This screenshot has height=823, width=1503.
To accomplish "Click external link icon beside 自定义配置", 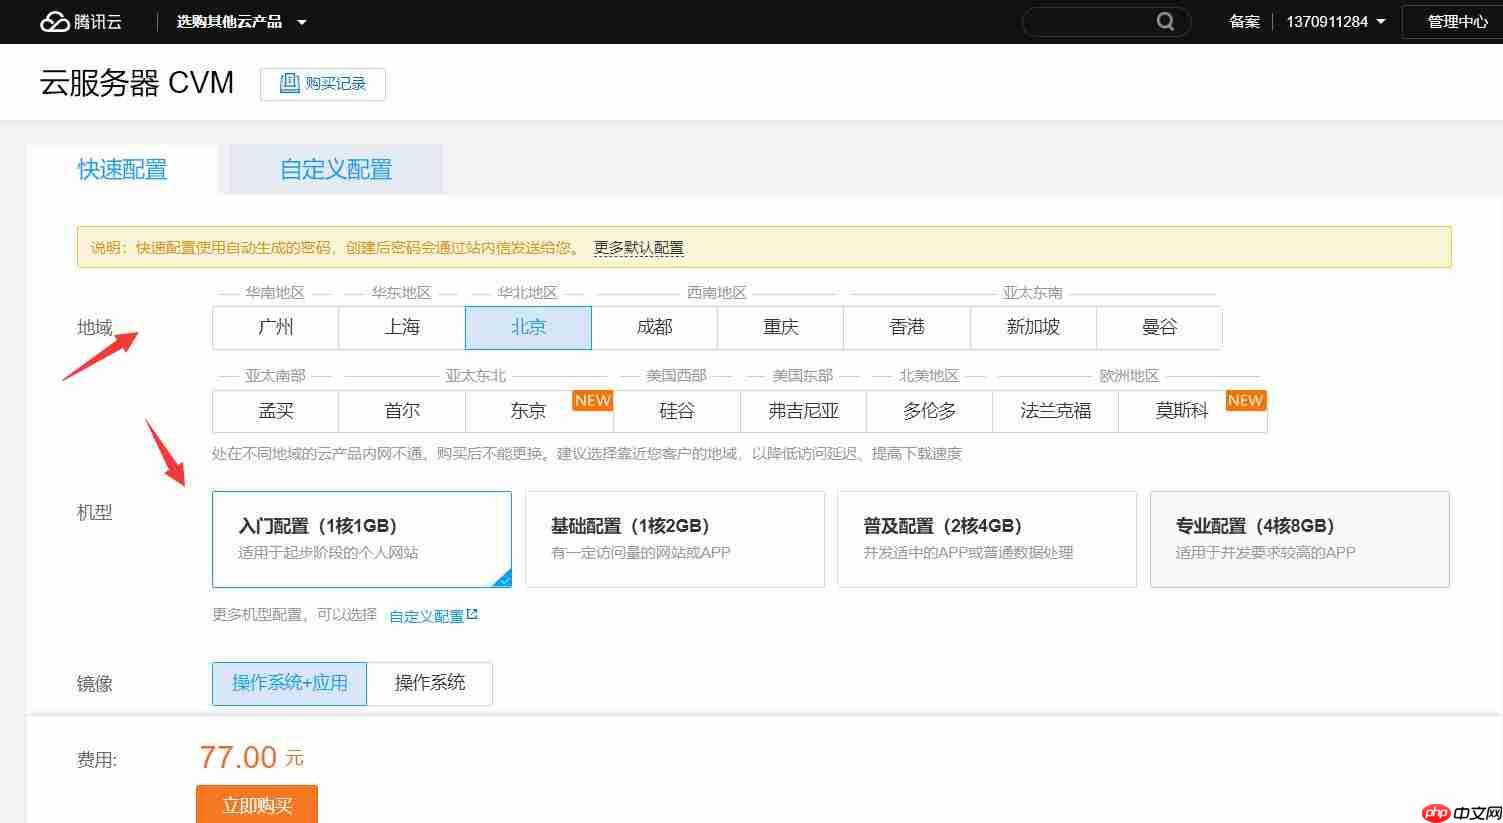I will pyautogui.click(x=472, y=615).
